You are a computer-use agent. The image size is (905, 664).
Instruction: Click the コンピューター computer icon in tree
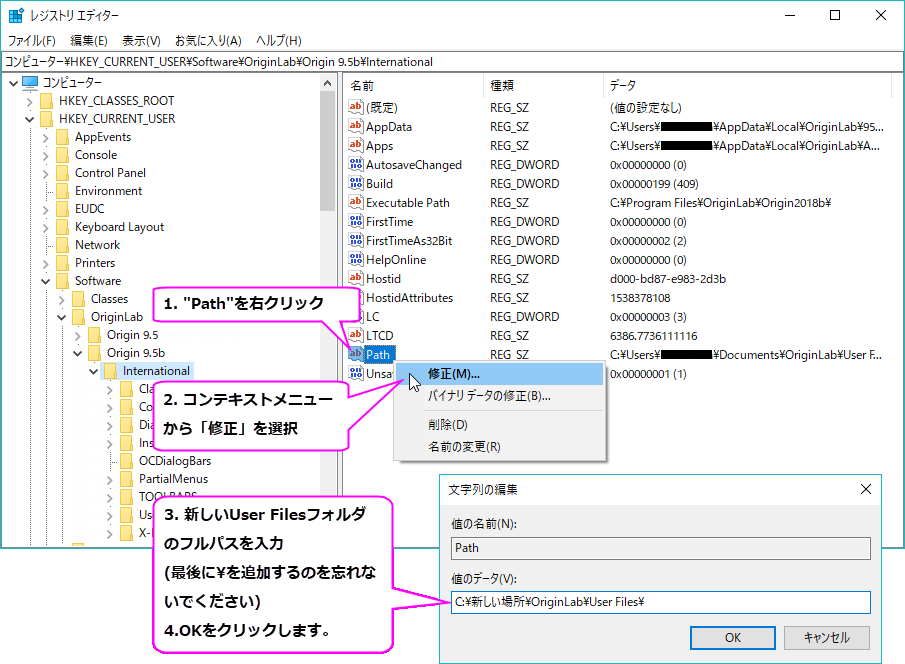(30, 83)
